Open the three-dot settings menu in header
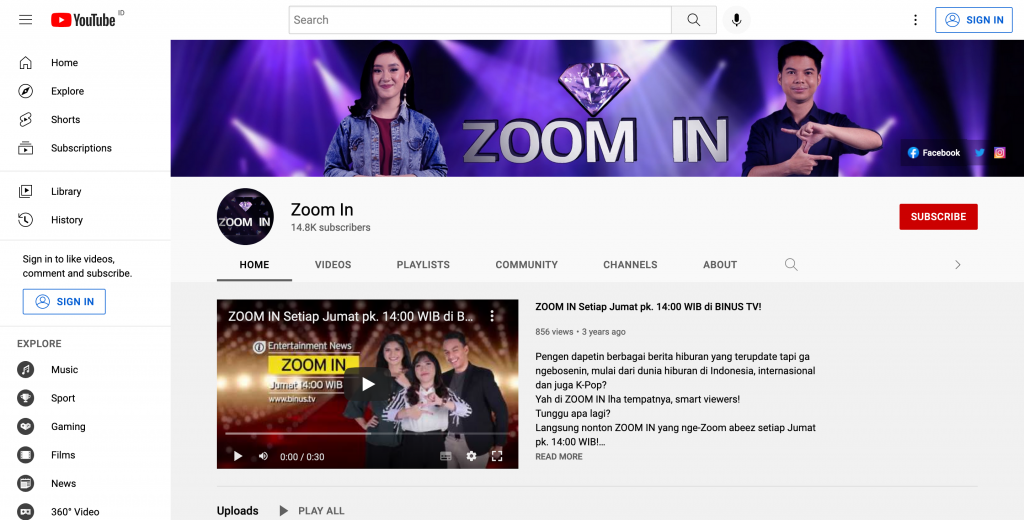This screenshot has width=1024, height=520. click(x=915, y=20)
